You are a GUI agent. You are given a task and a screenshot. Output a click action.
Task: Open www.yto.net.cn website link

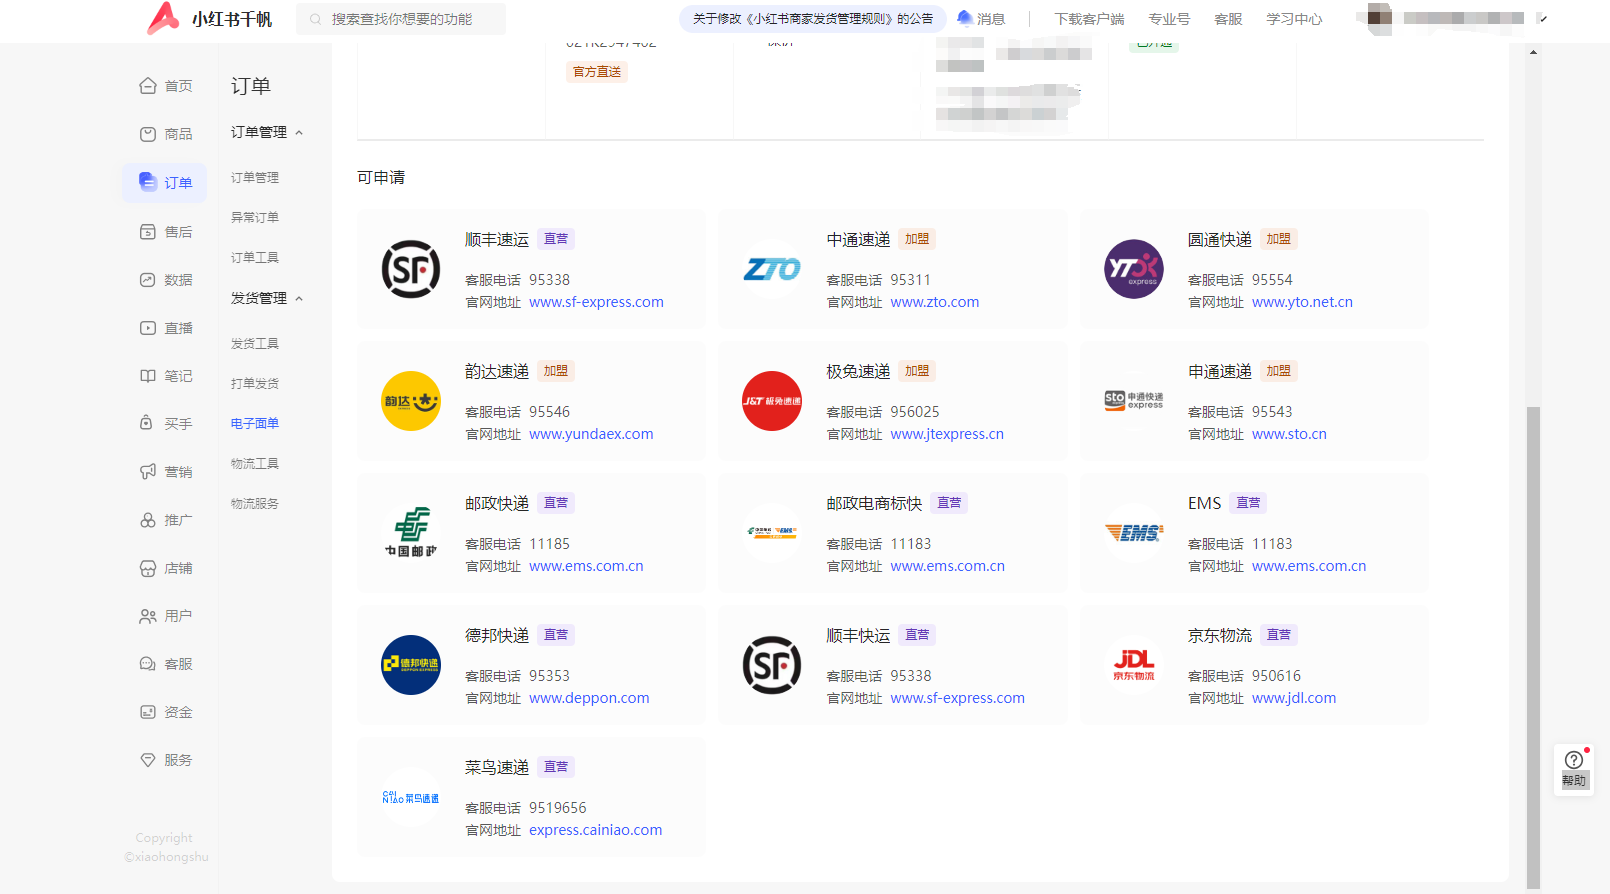tap(1302, 302)
